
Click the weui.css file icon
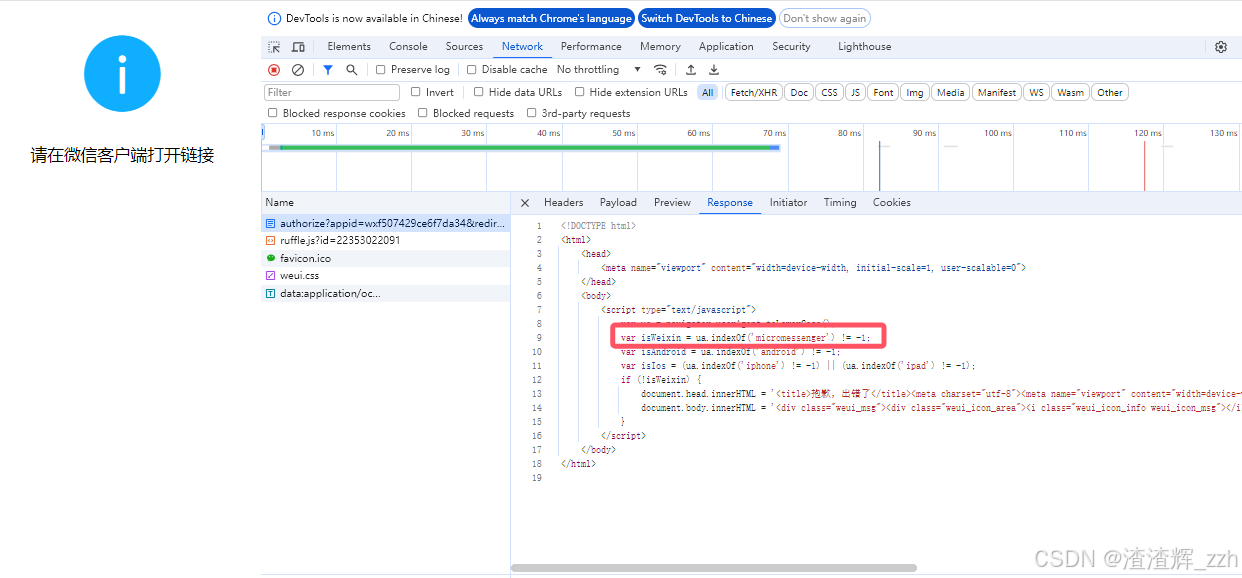point(270,276)
